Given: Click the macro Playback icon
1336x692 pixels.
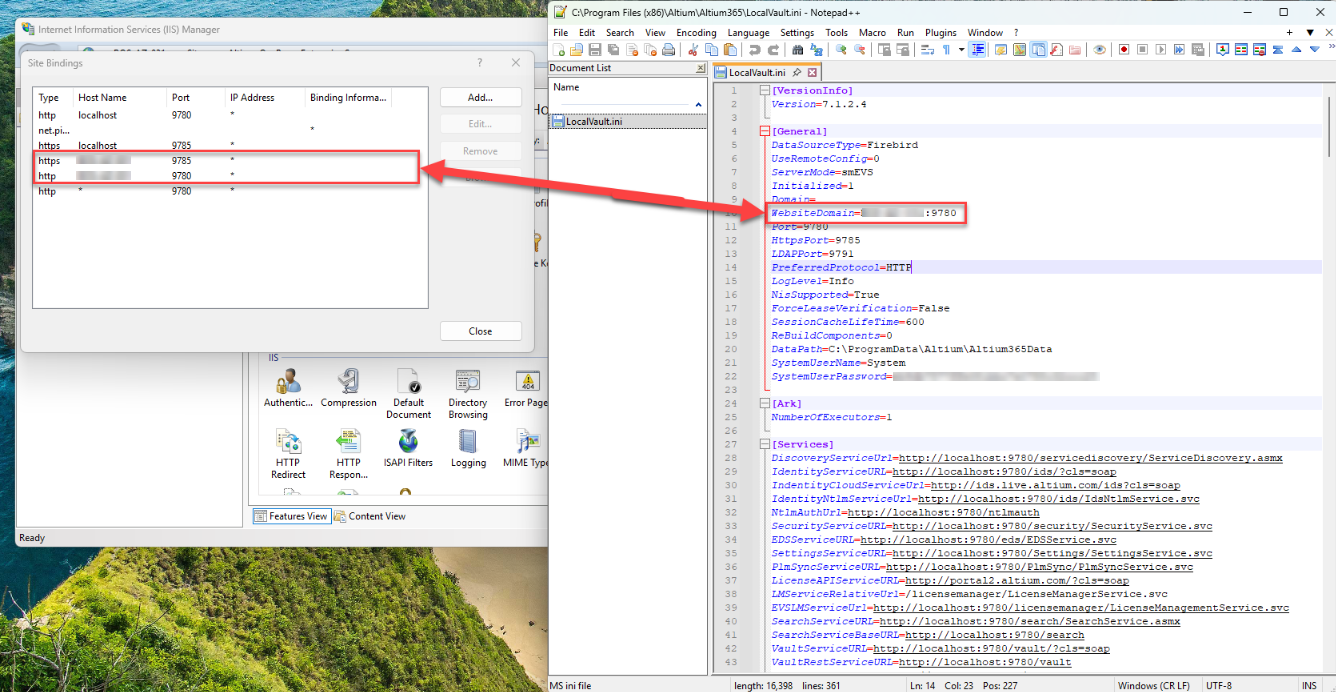Looking at the screenshot, I should point(1160,49).
